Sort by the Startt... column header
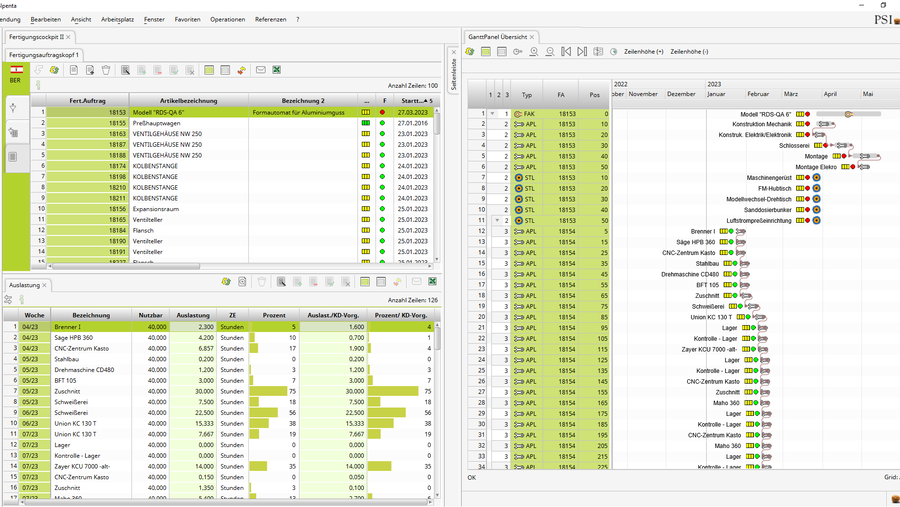 click(412, 101)
